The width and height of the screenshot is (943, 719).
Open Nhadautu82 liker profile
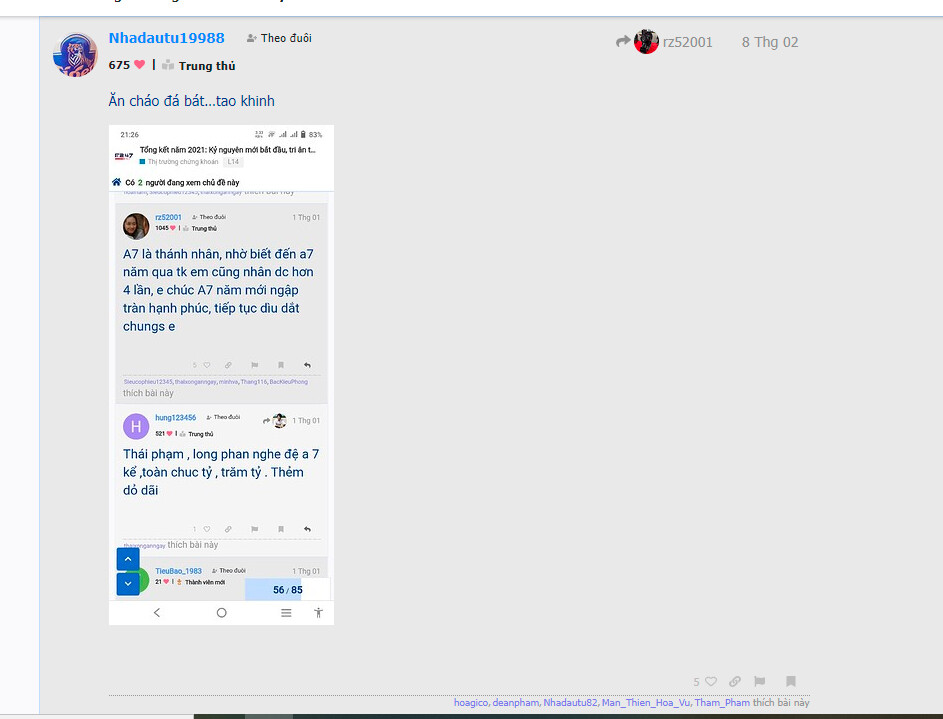tap(570, 702)
